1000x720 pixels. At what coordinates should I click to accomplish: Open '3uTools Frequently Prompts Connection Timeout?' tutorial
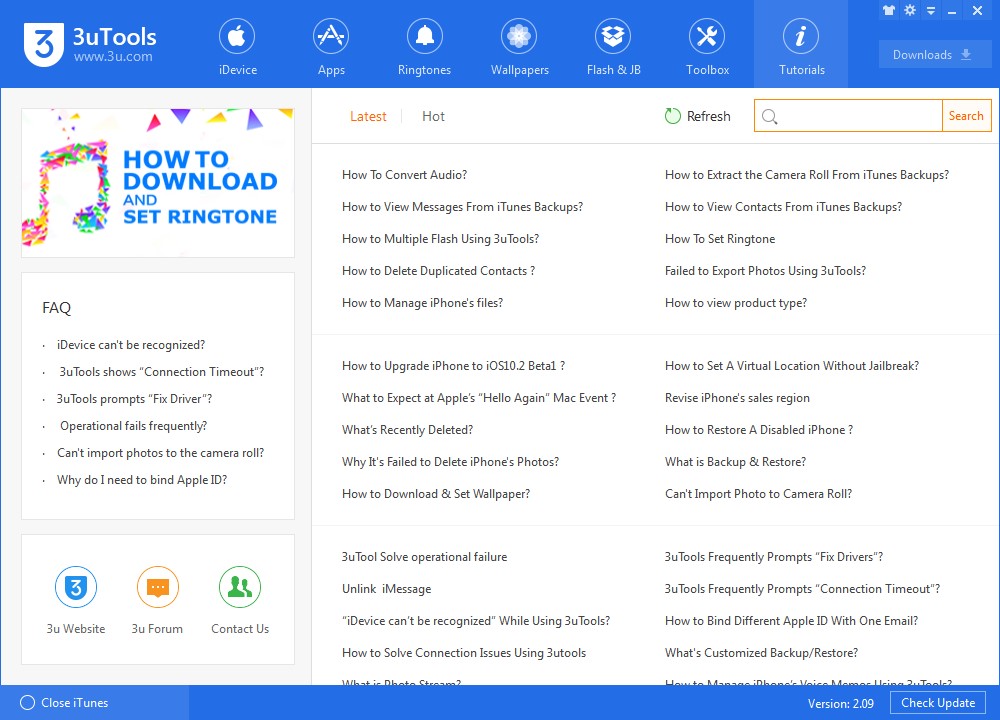802,589
